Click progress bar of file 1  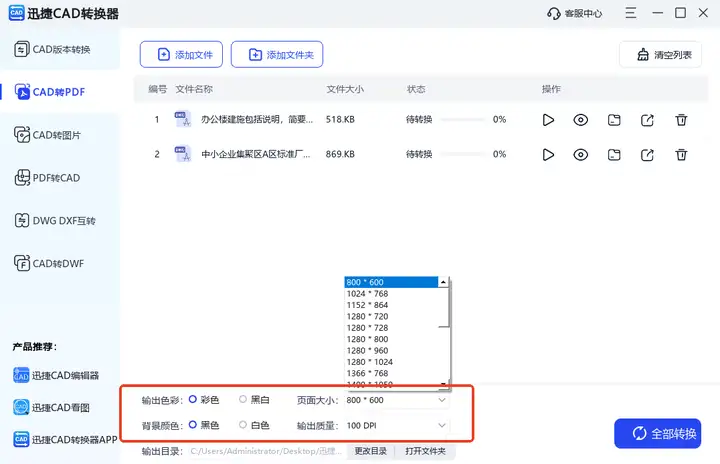(x=462, y=119)
